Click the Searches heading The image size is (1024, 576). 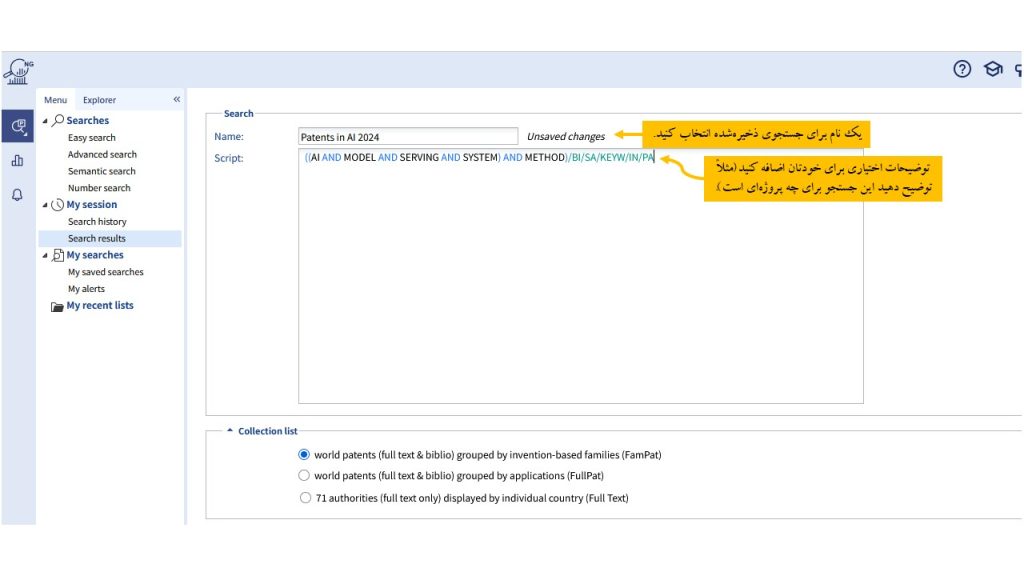[x=88, y=120]
